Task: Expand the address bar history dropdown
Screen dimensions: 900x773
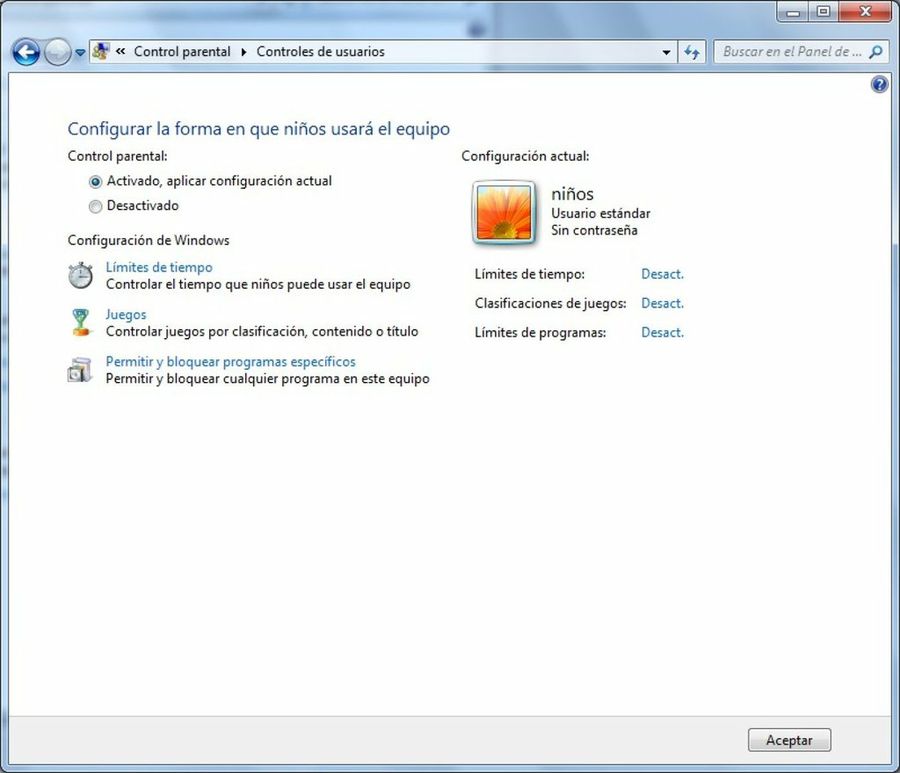Action: [667, 52]
